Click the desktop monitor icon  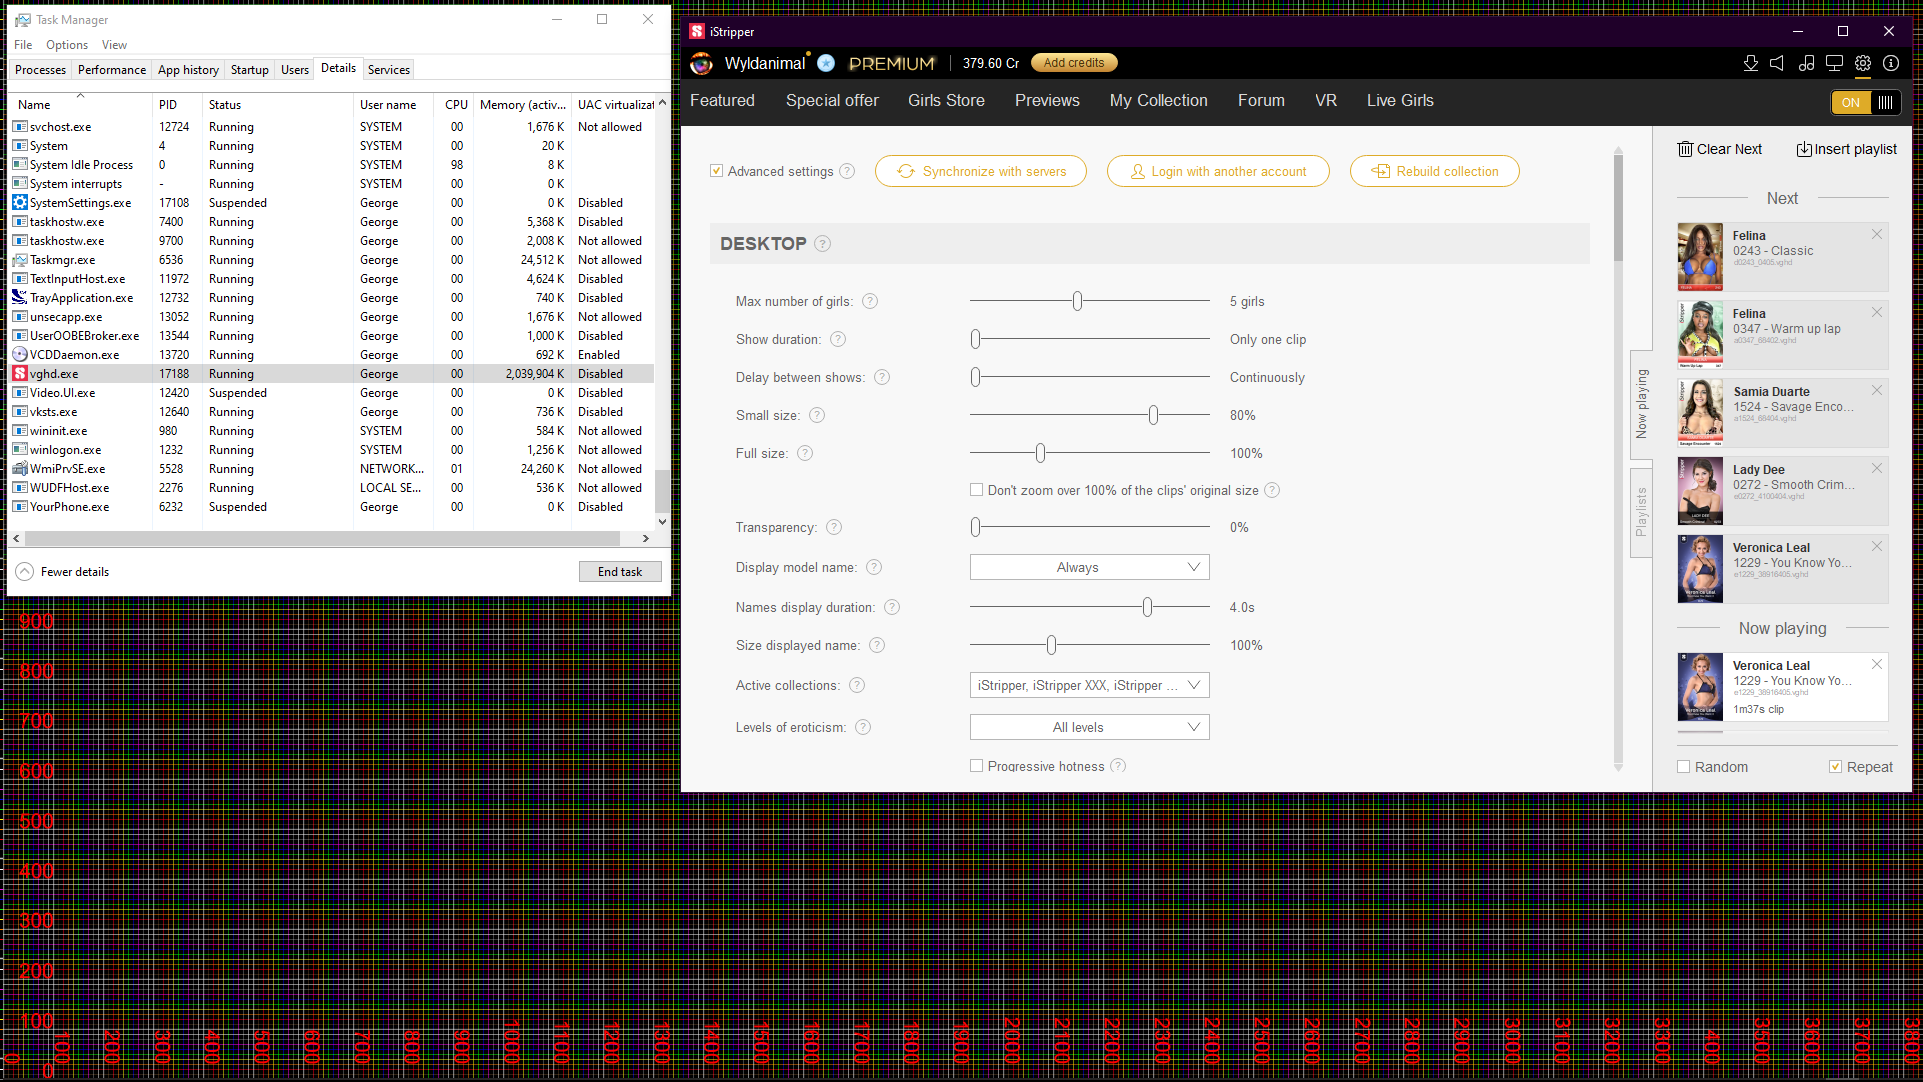coord(1834,63)
